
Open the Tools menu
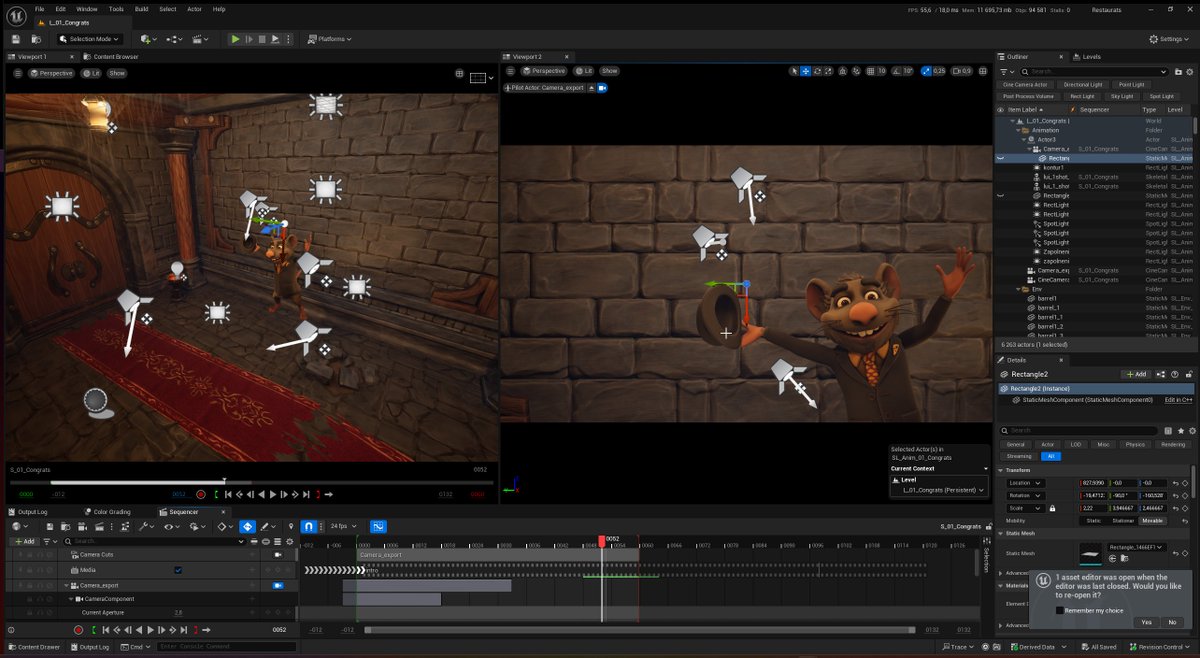(117, 9)
